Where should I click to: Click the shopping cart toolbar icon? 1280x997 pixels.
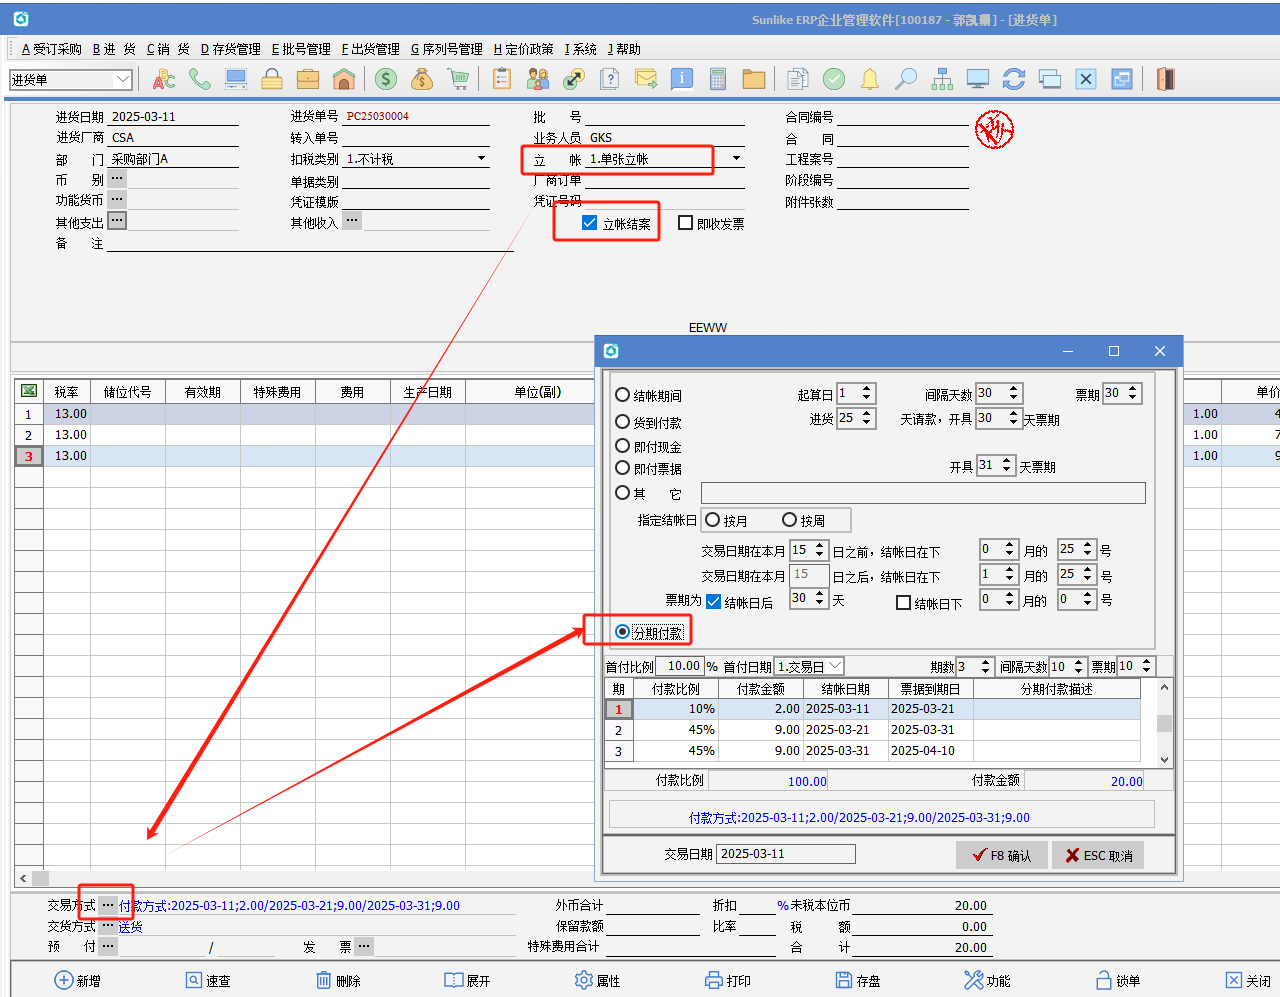[458, 79]
